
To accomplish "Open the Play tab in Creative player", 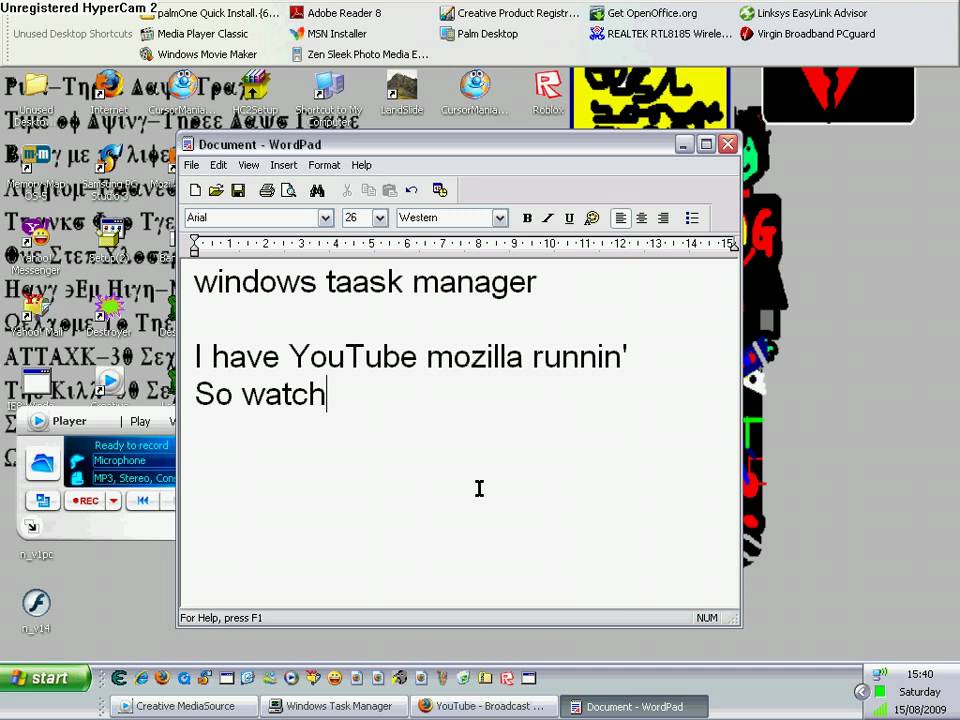I will [140, 421].
